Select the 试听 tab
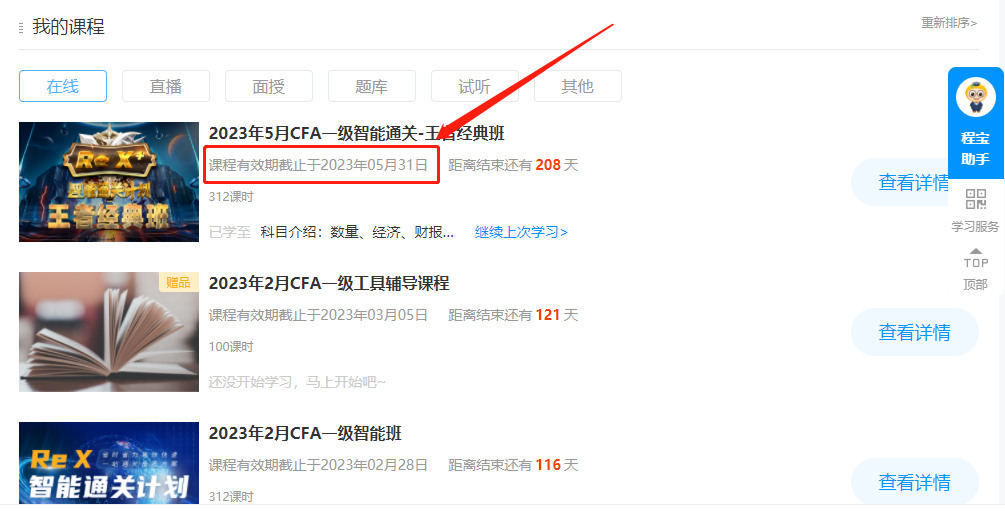Image resolution: width=1005 pixels, height=511 pixels. (x=475, y=87)
